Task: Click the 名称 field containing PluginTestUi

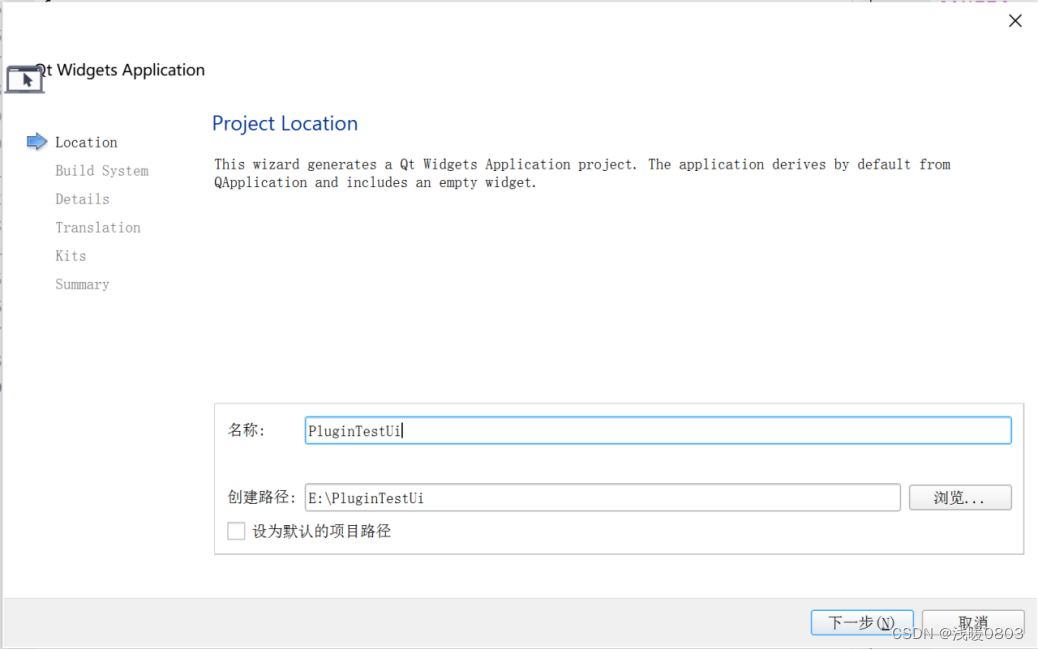Action: 657,430
